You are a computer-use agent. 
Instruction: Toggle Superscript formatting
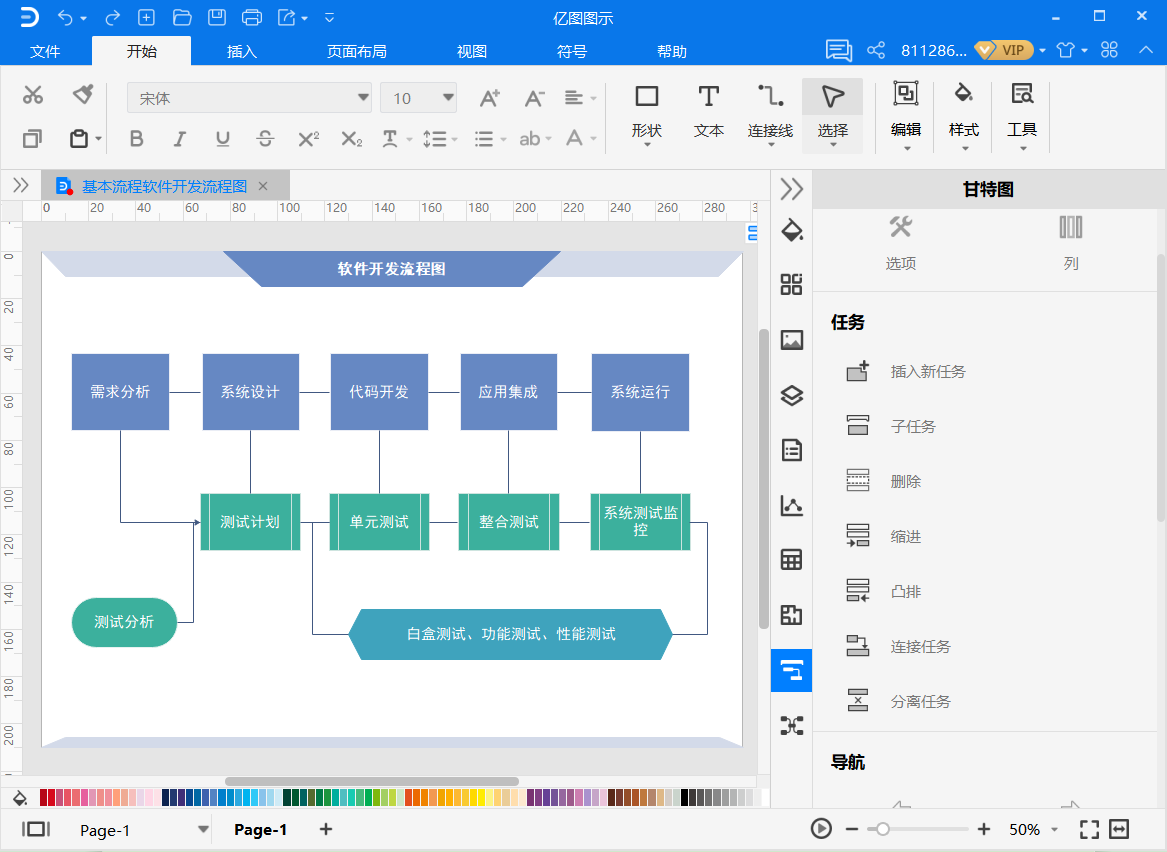[x=308, y=138]
